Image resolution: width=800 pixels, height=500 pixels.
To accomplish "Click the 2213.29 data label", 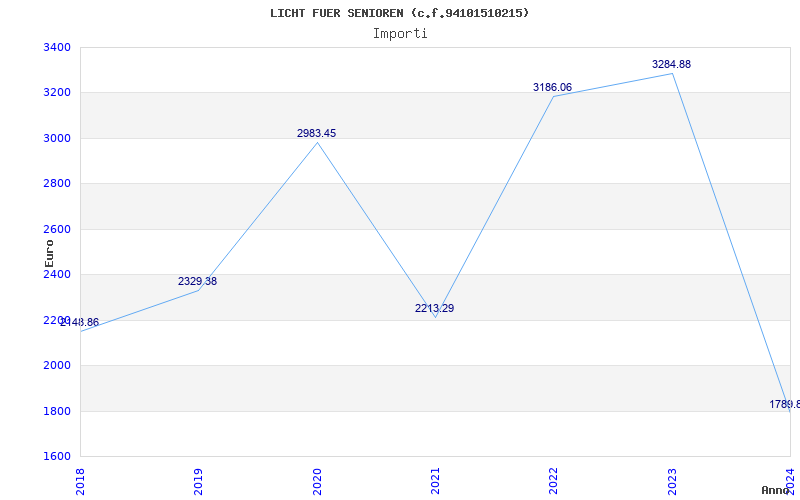I will pyautogui.click(x=434, y=308).
